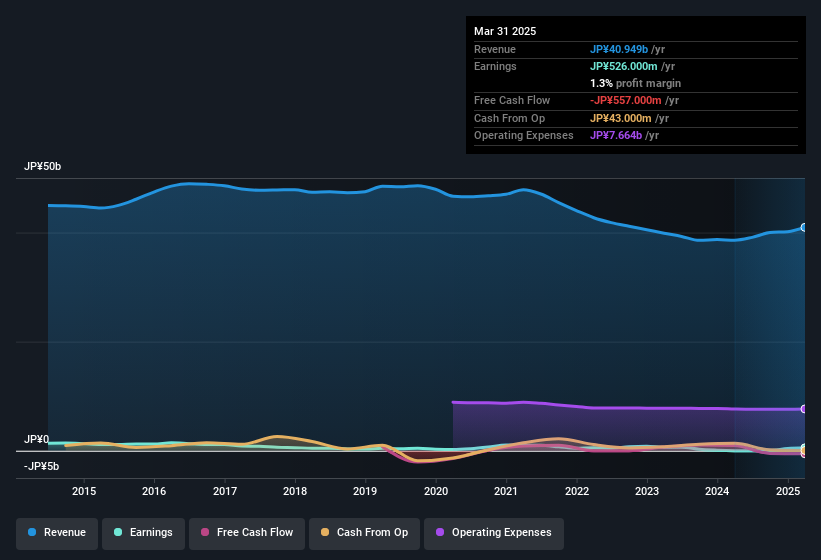Click the JP¥0 y-axis label
This screenshot has width=821, height=560.
click(x=37, y=439)
